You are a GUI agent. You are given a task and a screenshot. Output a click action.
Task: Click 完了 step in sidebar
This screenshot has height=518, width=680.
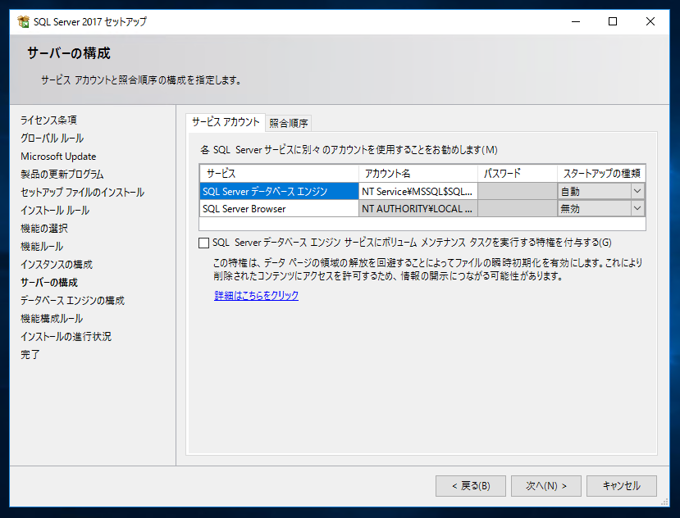[30, 355]
